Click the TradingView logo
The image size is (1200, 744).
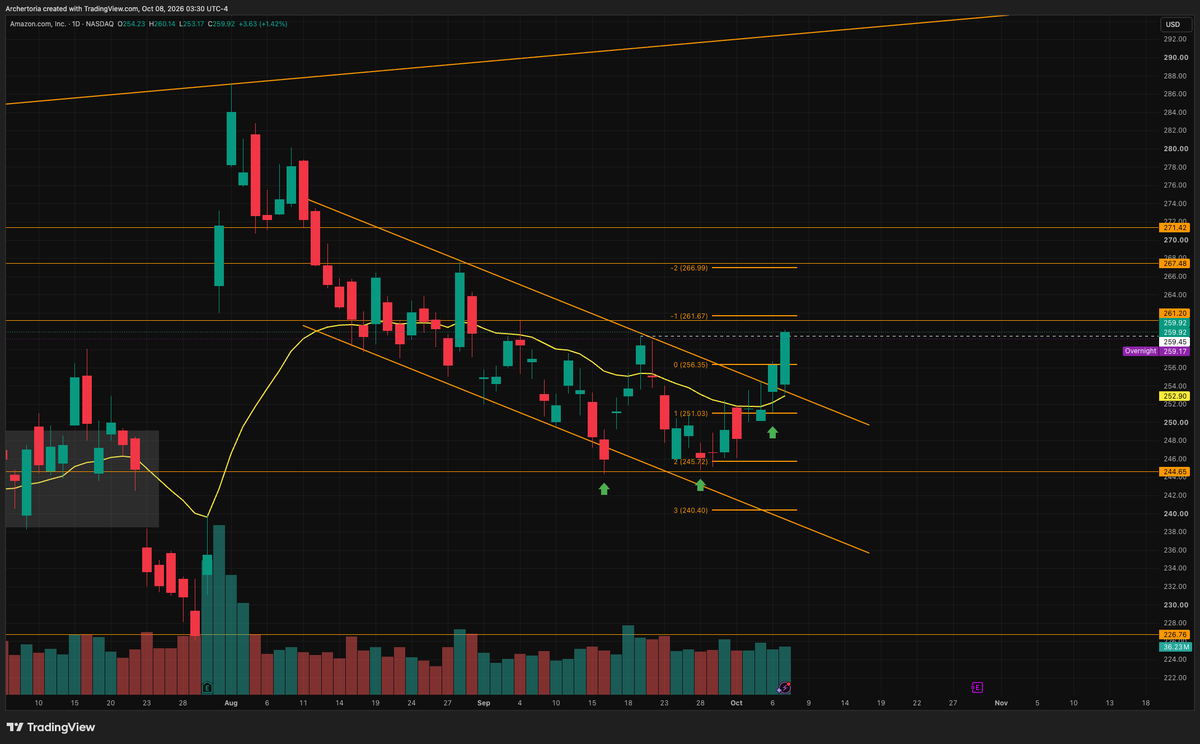point(51,727)
